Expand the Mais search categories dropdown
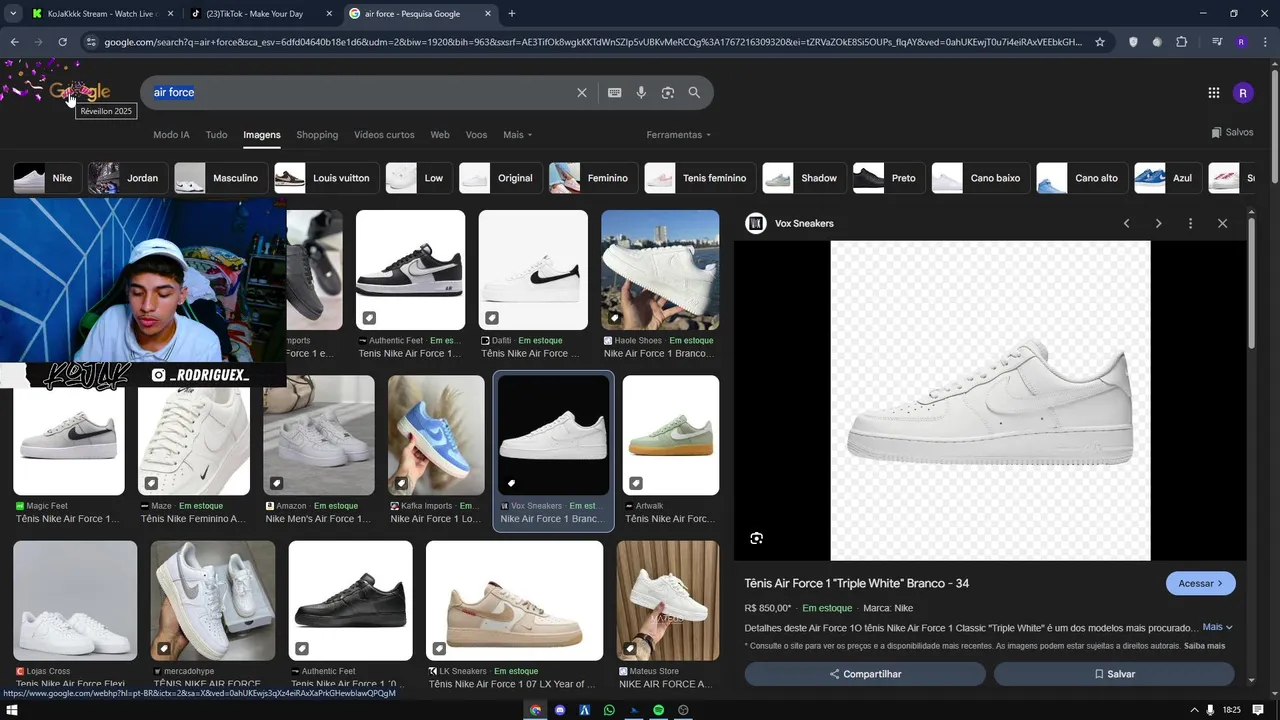1280x720 pixels. [x=517, y=135]
